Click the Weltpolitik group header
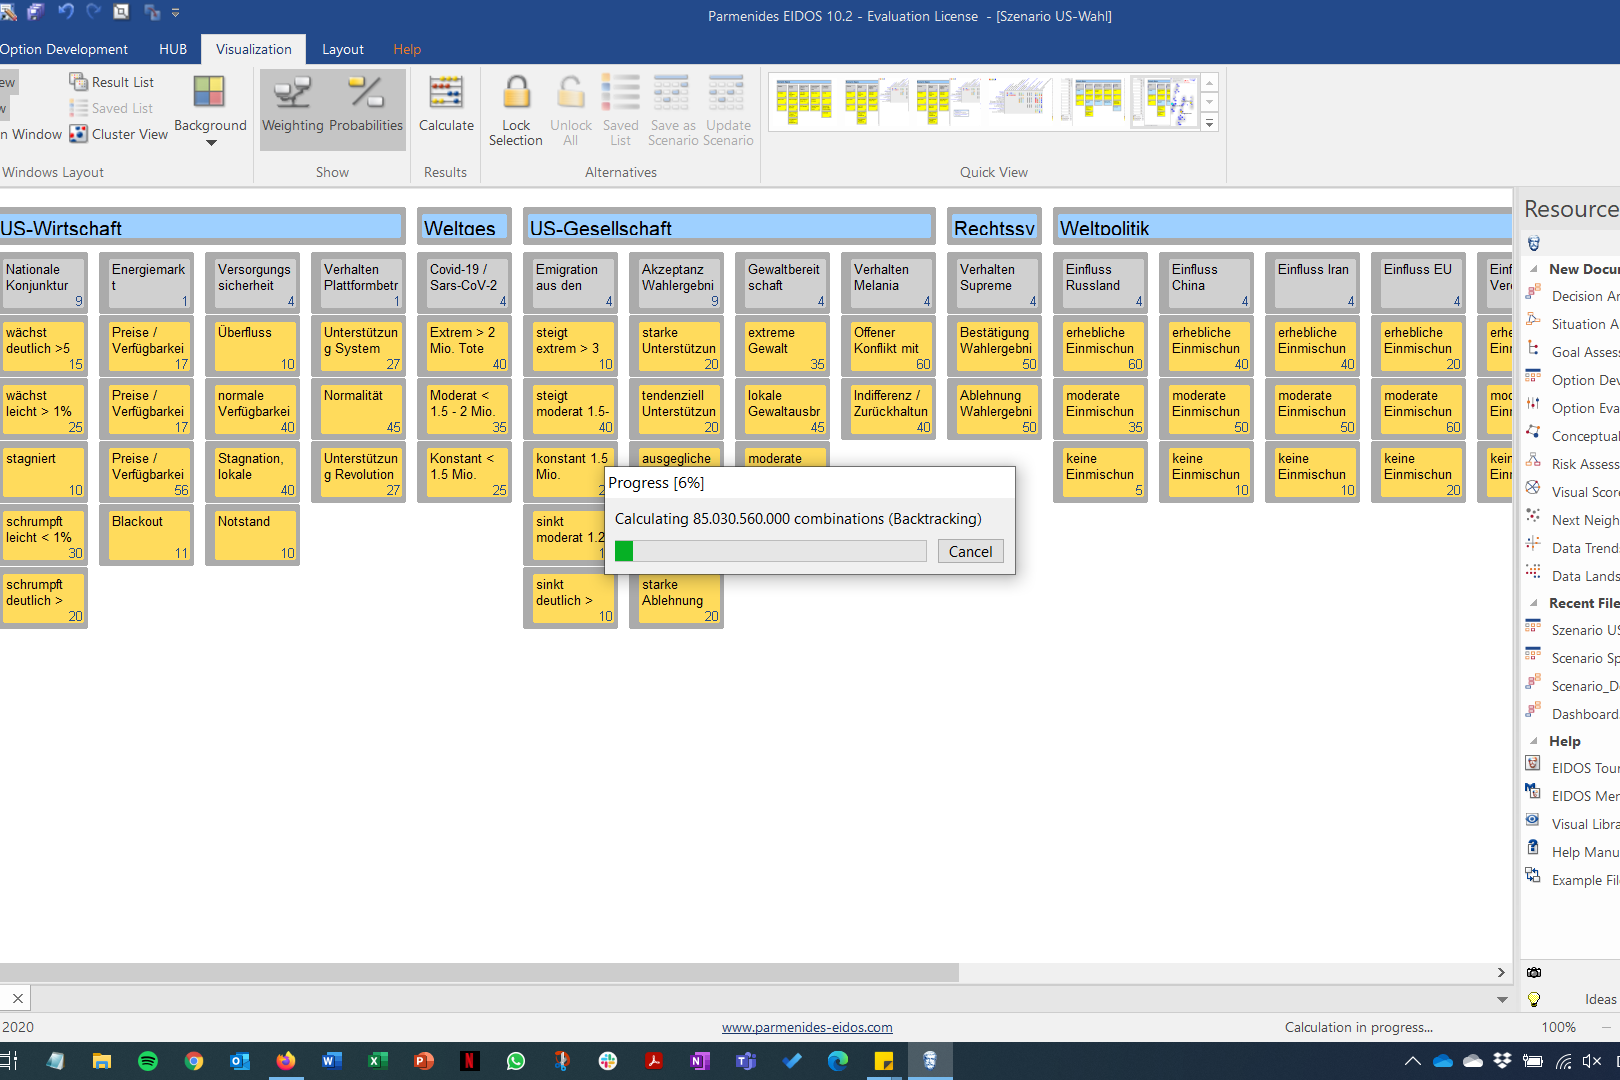The height and width of the screenshot is (1080, 1620). 1284,227
